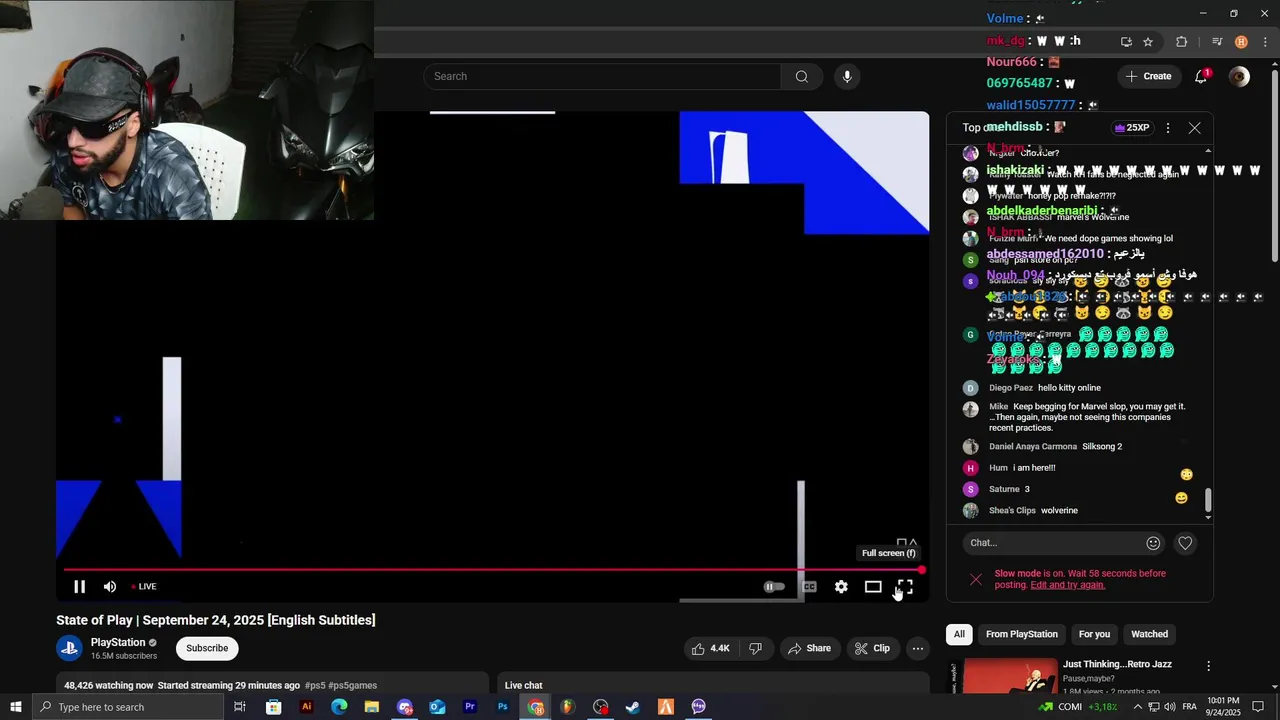Bookmark this tab with the star

[1148, 42]
